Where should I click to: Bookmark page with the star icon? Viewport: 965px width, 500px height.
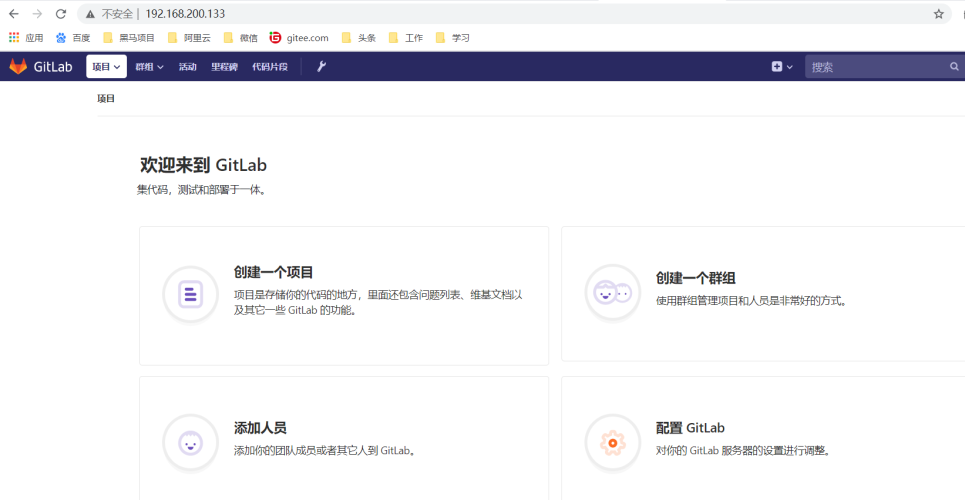[x=939, y=14]
